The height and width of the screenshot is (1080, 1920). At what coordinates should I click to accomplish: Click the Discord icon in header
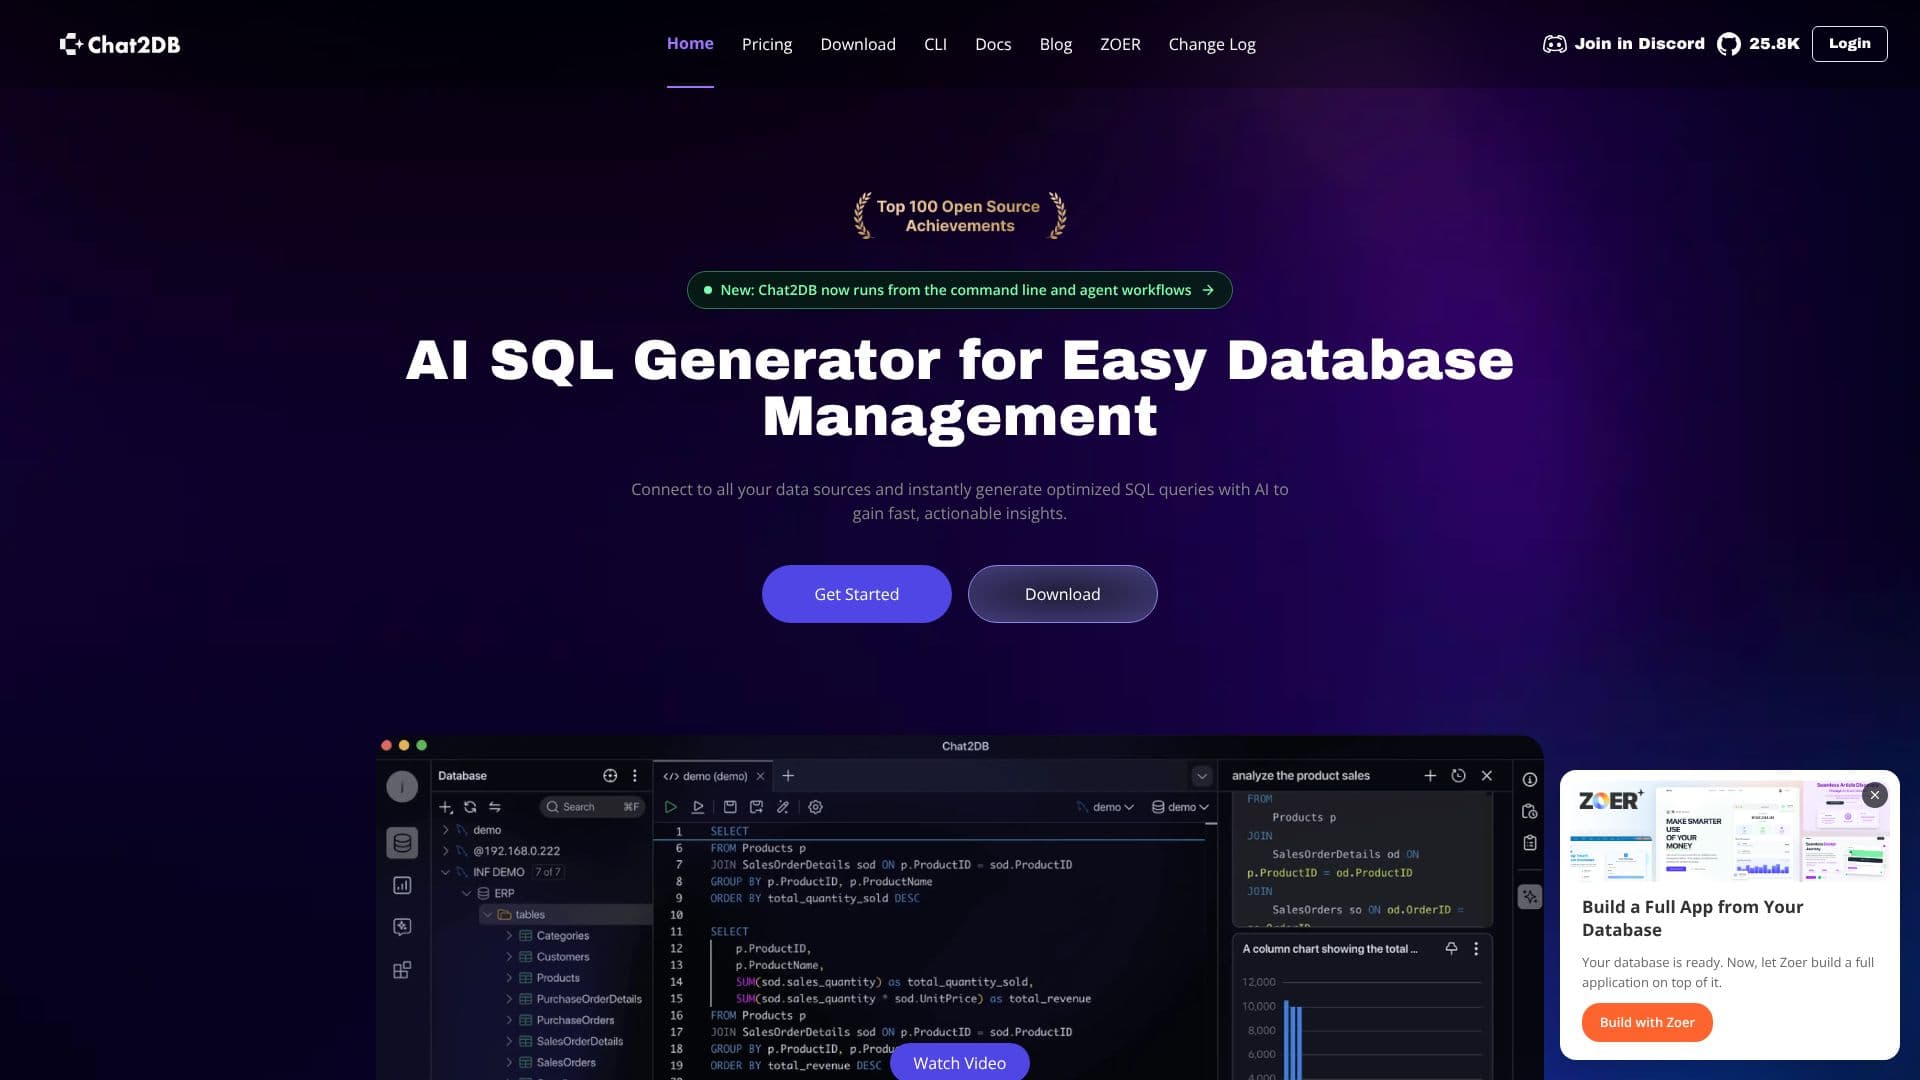(1554, 44)
